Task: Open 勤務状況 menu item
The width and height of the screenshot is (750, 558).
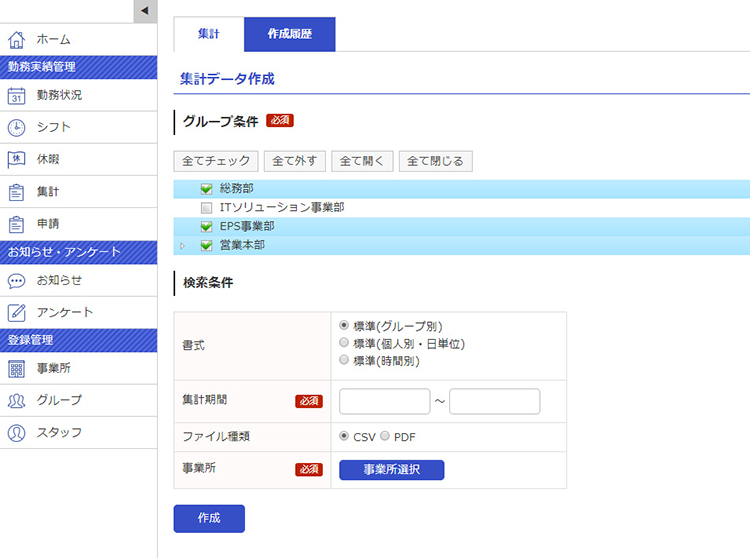Action: click(x=78, y=95)
